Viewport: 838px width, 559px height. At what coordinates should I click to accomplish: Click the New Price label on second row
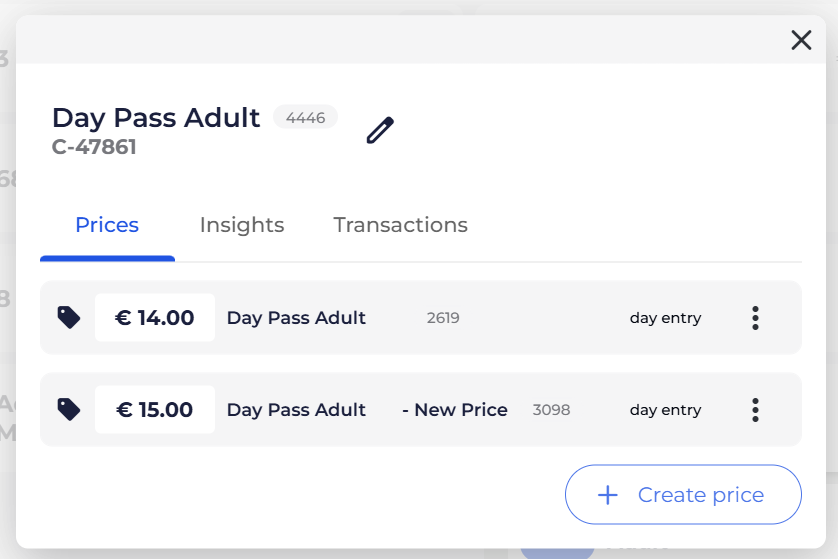coord(455,410)
